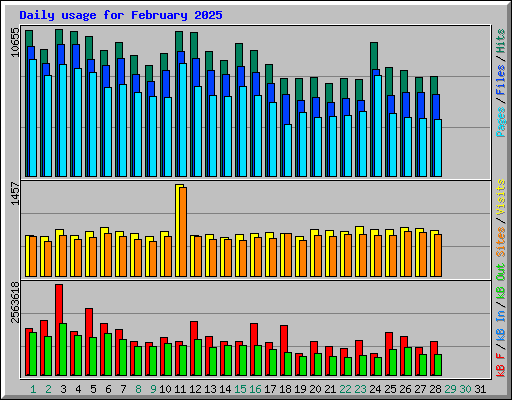This screenshot has height=400, width=512.
Task: Click the 'Sites' legend label
Action: 501,242
